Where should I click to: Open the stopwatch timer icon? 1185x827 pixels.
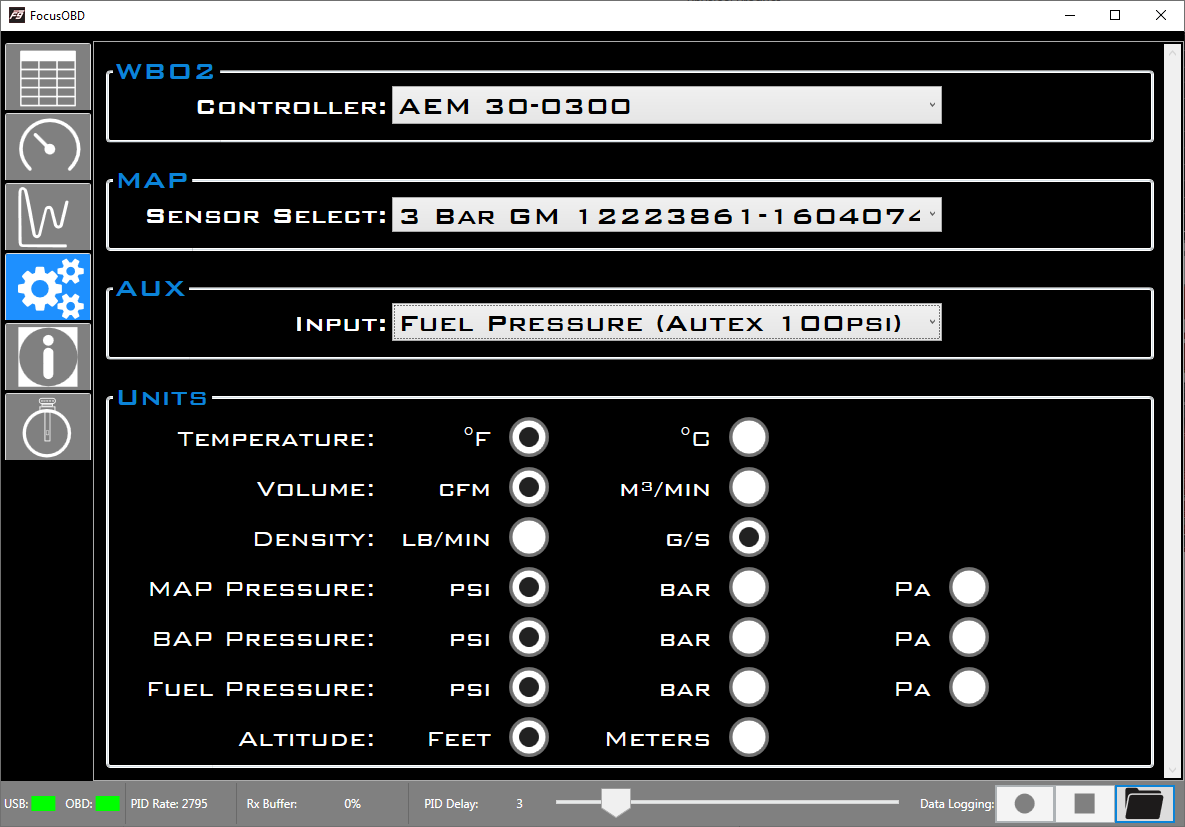pyautogui.click(x=48, y=426)
